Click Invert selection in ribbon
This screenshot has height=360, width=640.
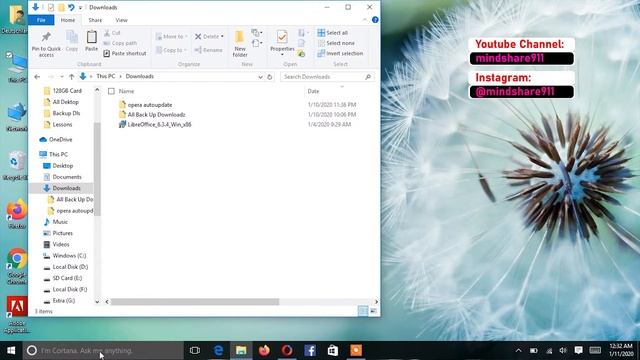[x=340, y=53]
